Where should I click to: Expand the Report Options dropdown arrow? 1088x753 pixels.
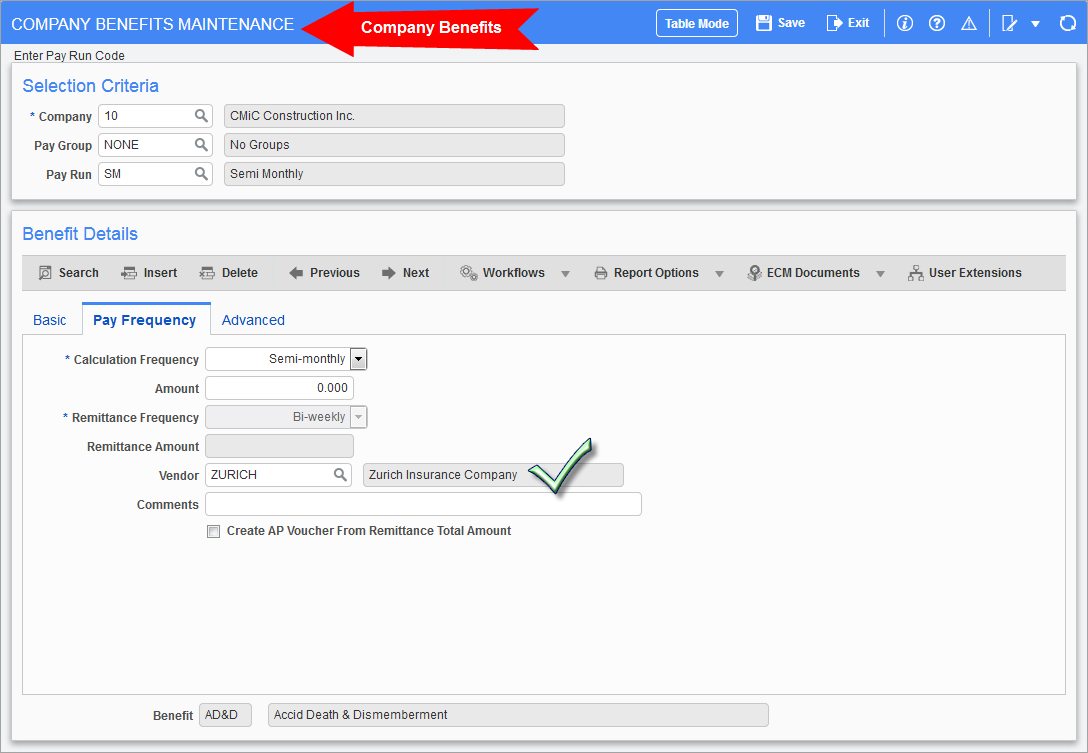tap(720, 273)
